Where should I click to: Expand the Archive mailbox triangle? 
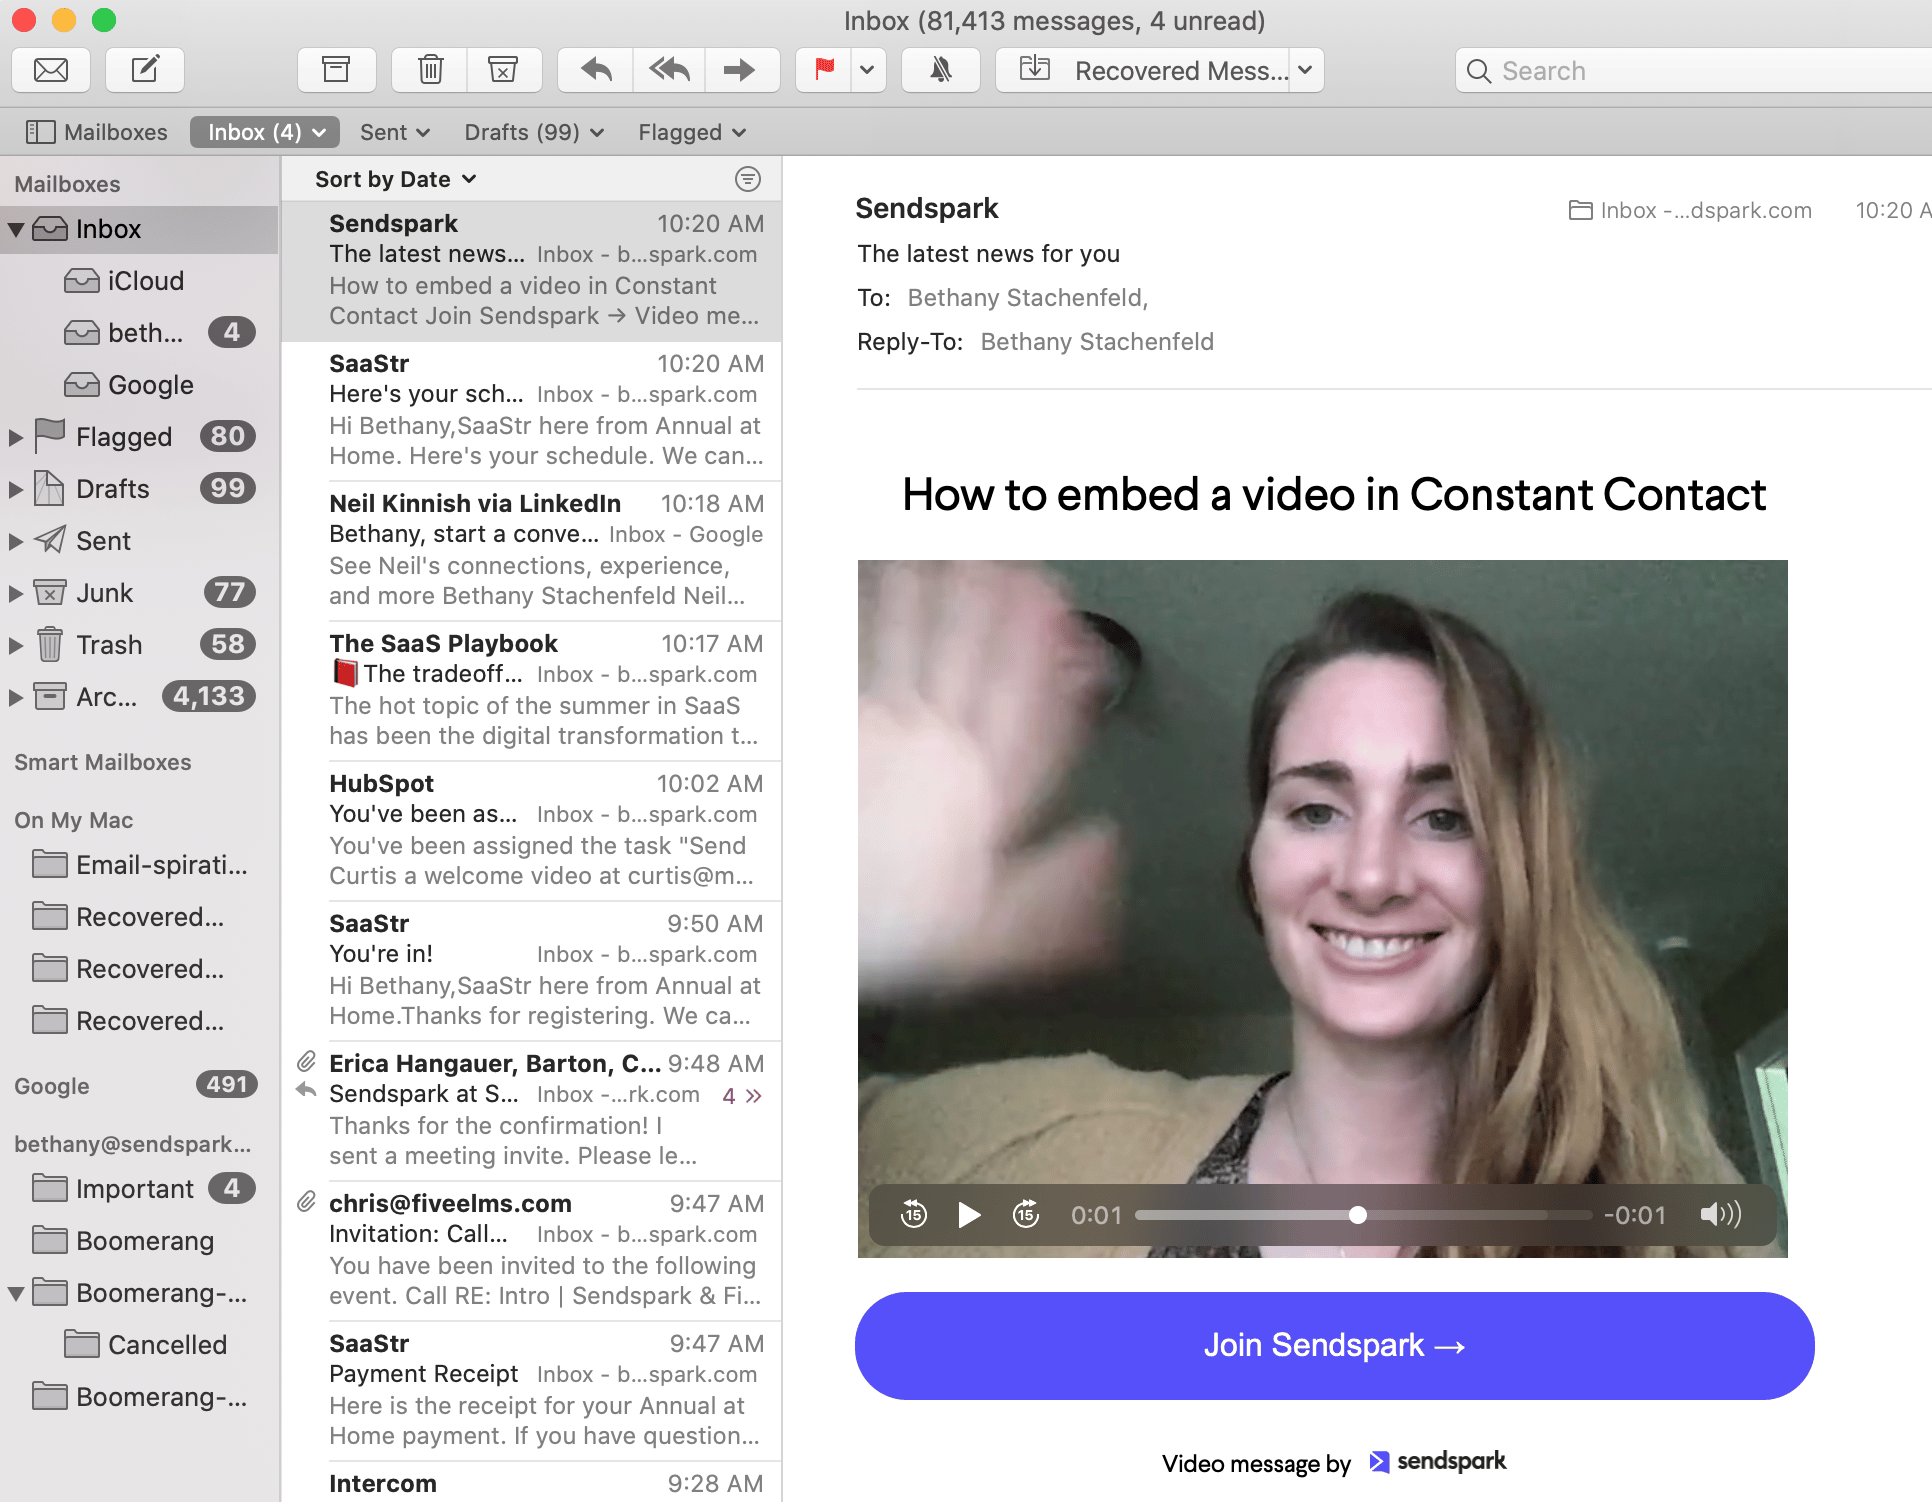point(16,697)
